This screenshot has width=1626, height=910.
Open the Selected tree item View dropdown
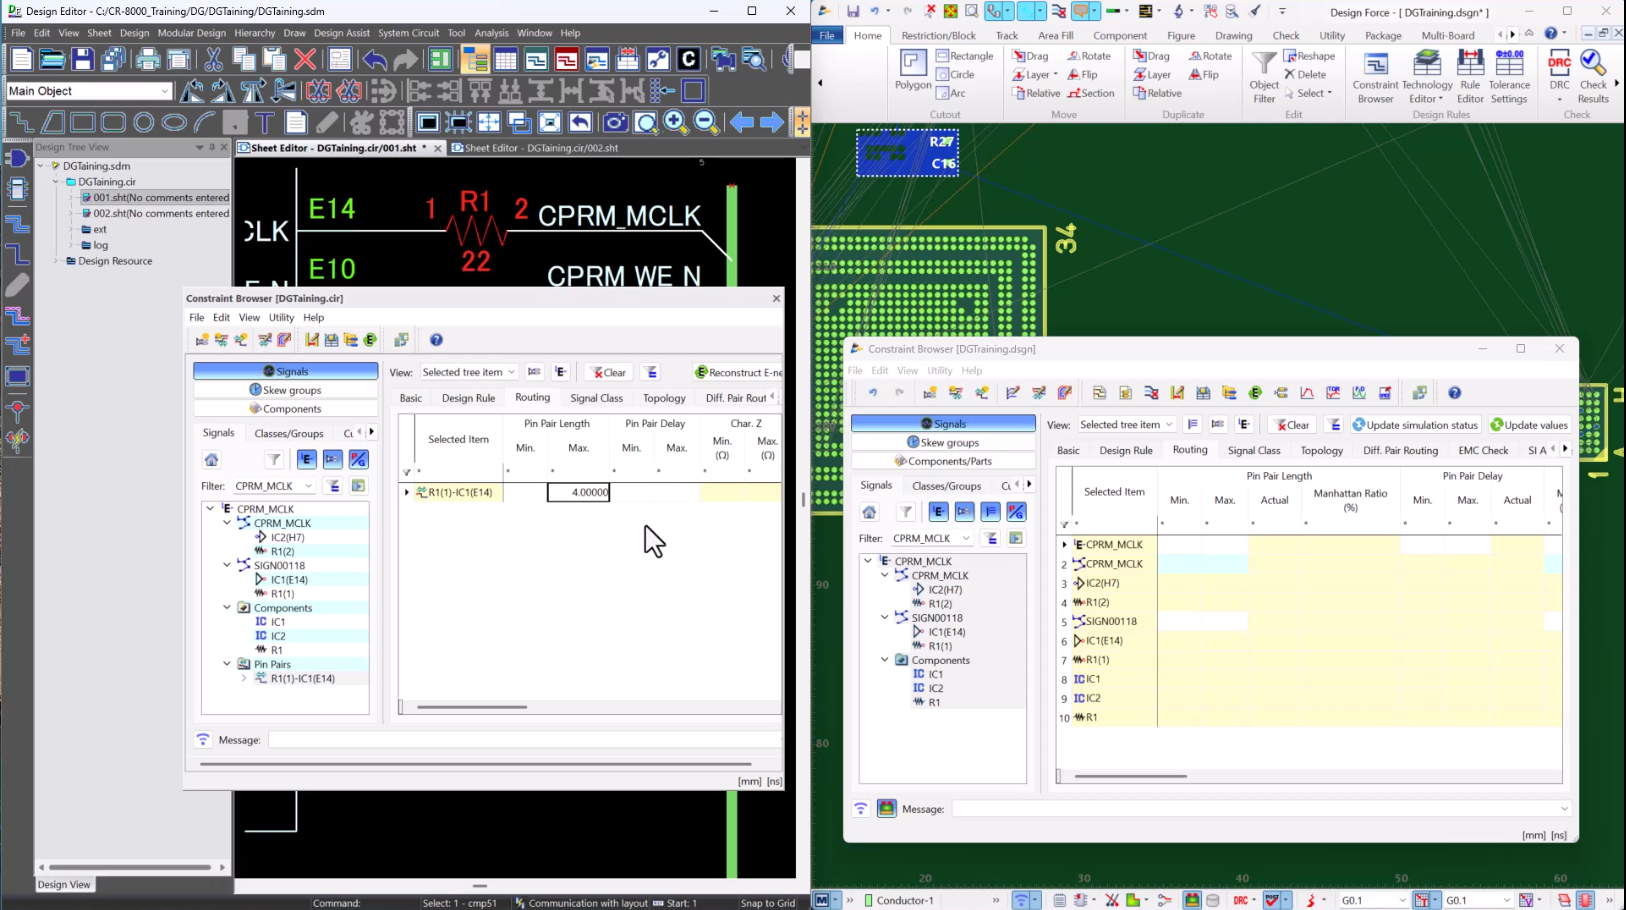click(468, 371)
